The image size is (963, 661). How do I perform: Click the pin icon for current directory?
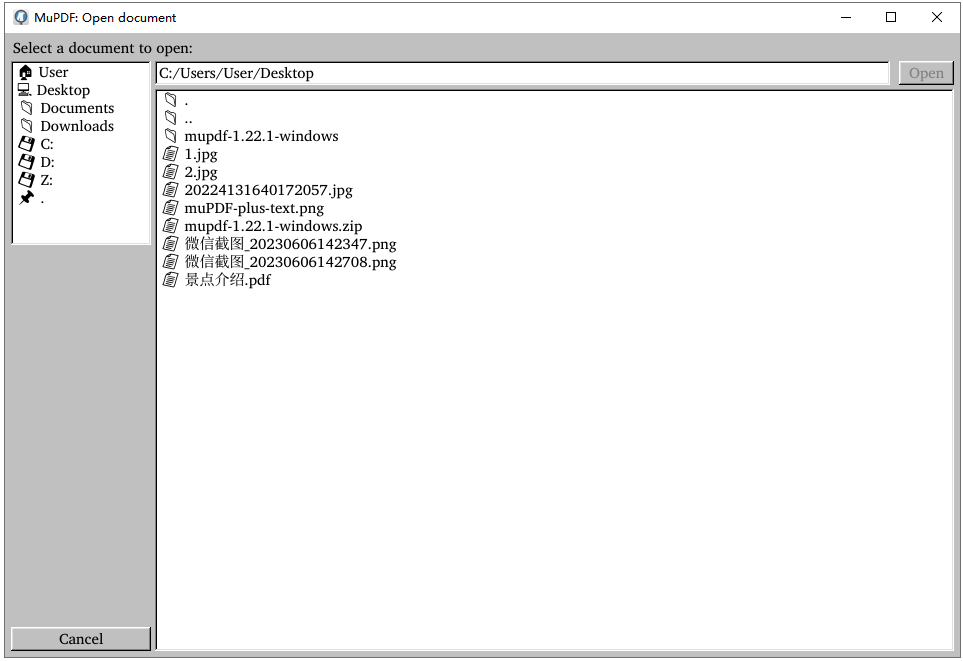click(x=27, y=198)
